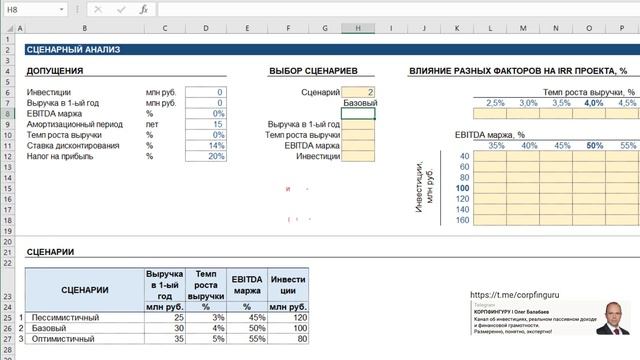
Task: Click the investment value 100 row label
Action: coord(462,188)
